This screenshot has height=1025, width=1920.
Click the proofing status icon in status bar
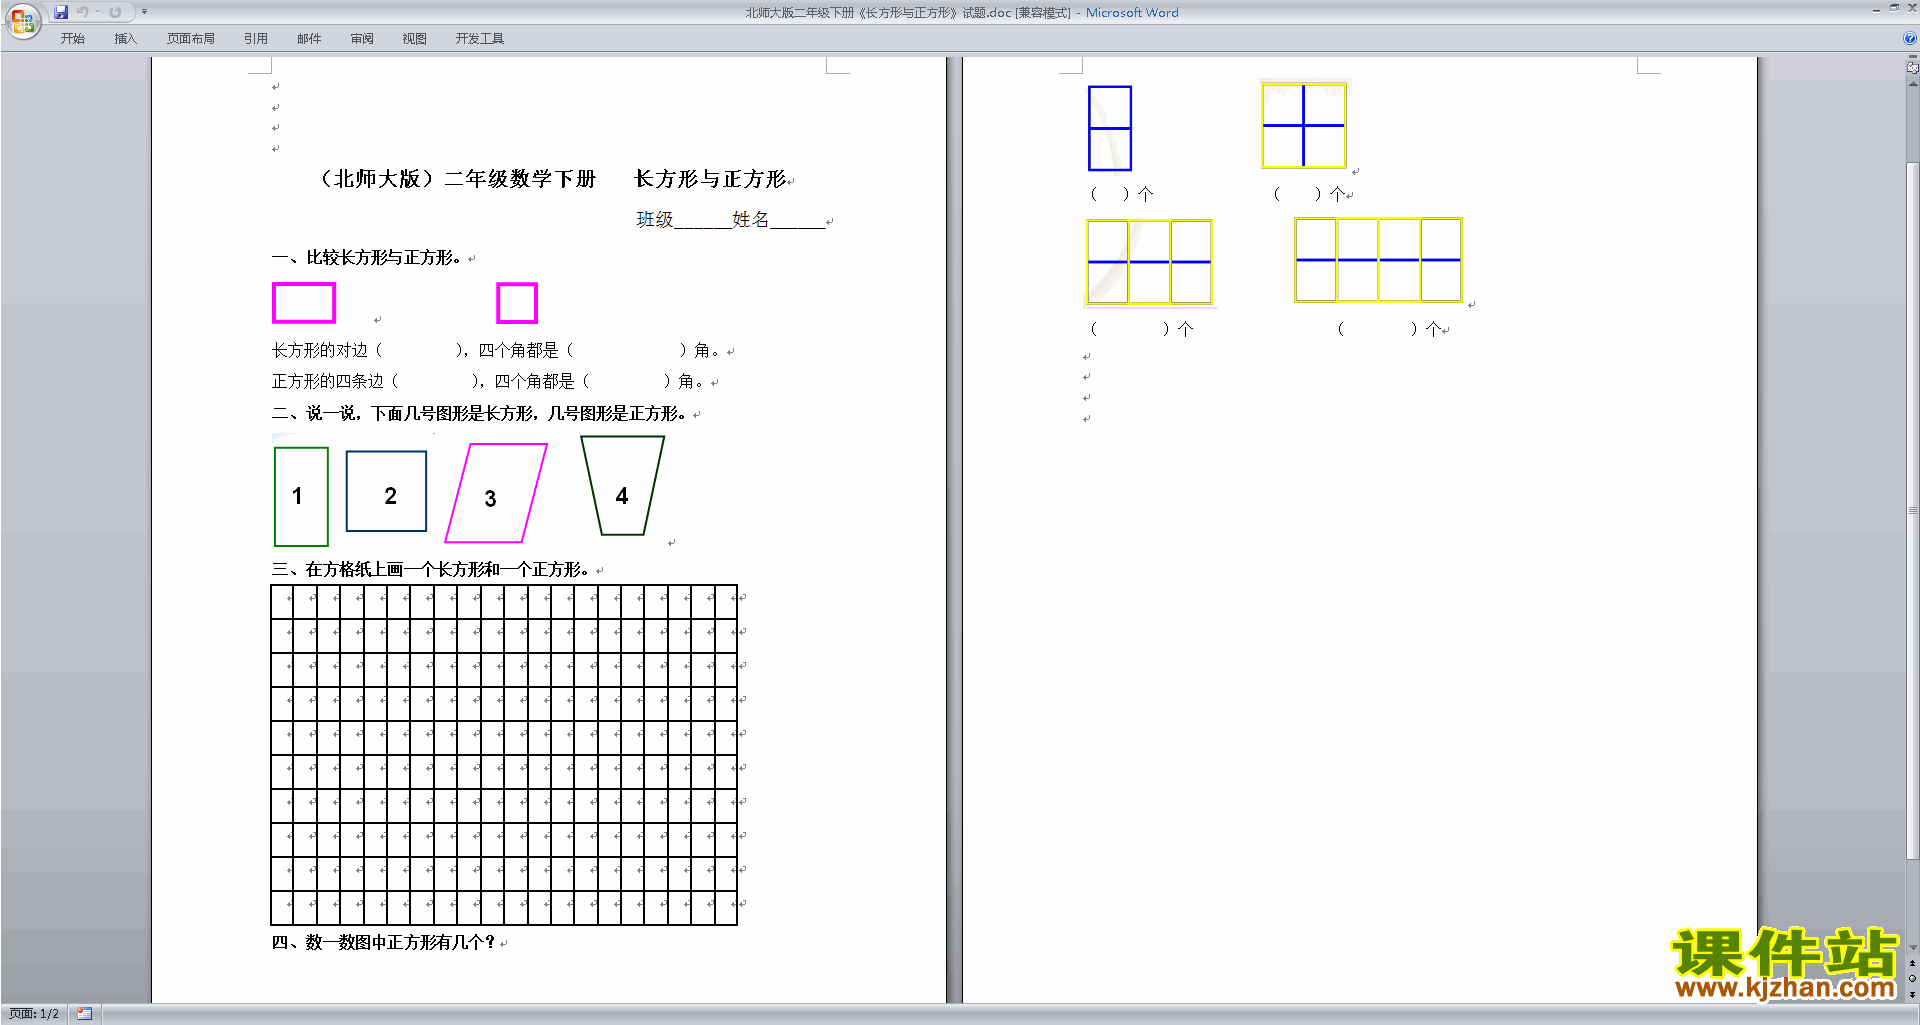coord(84,1014)
